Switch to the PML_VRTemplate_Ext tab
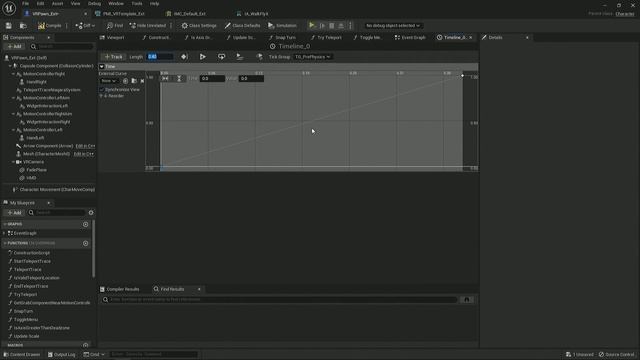The height and width of the screenshot is (360, 640). click(x=124, y=13)
